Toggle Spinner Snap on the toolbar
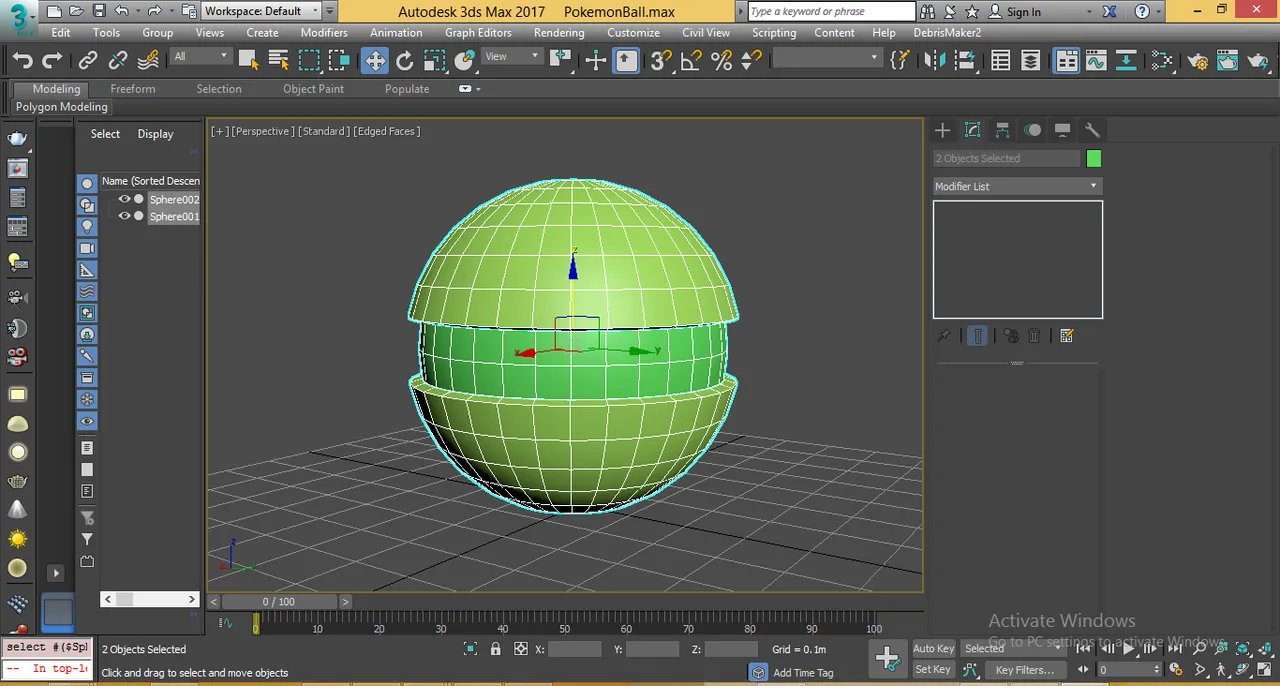Viewport: 1280px width, 686px height. pyautogui.click(x=751, y=61)
